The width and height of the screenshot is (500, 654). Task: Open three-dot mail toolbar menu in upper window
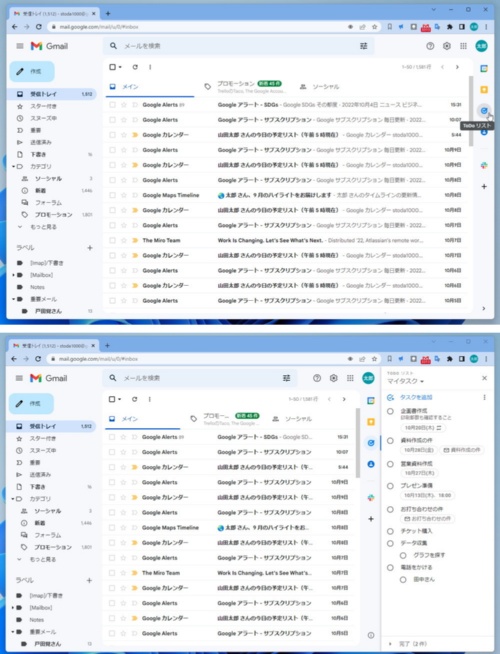click(150, 67)
